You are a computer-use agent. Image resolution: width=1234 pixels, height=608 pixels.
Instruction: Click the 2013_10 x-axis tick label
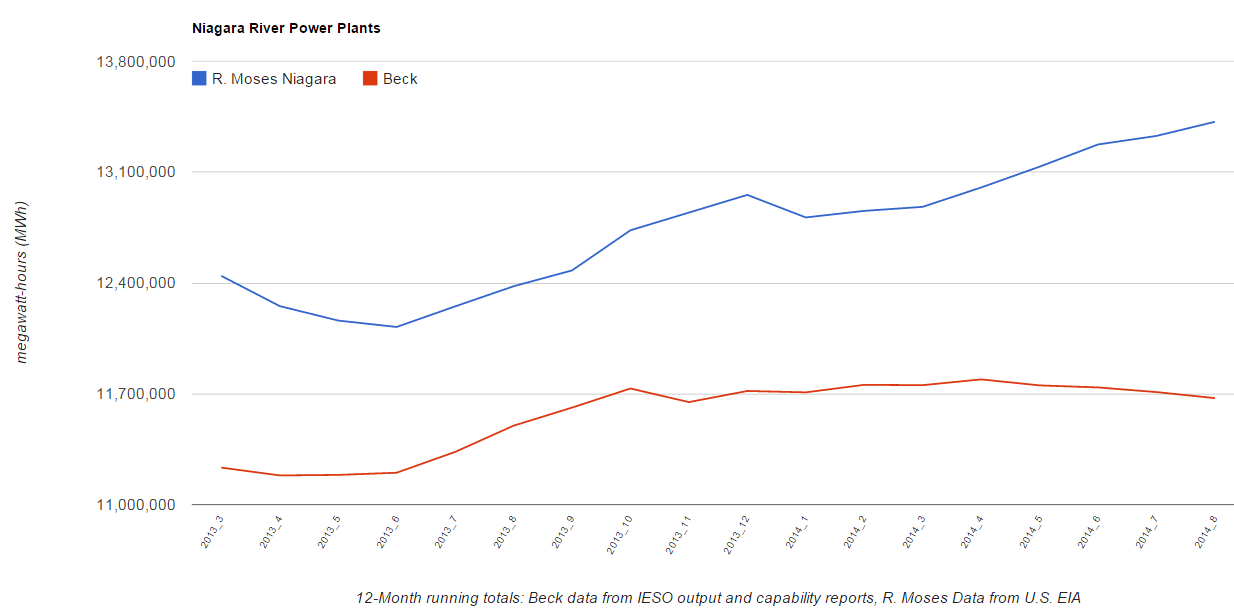(x=620, y=533)
